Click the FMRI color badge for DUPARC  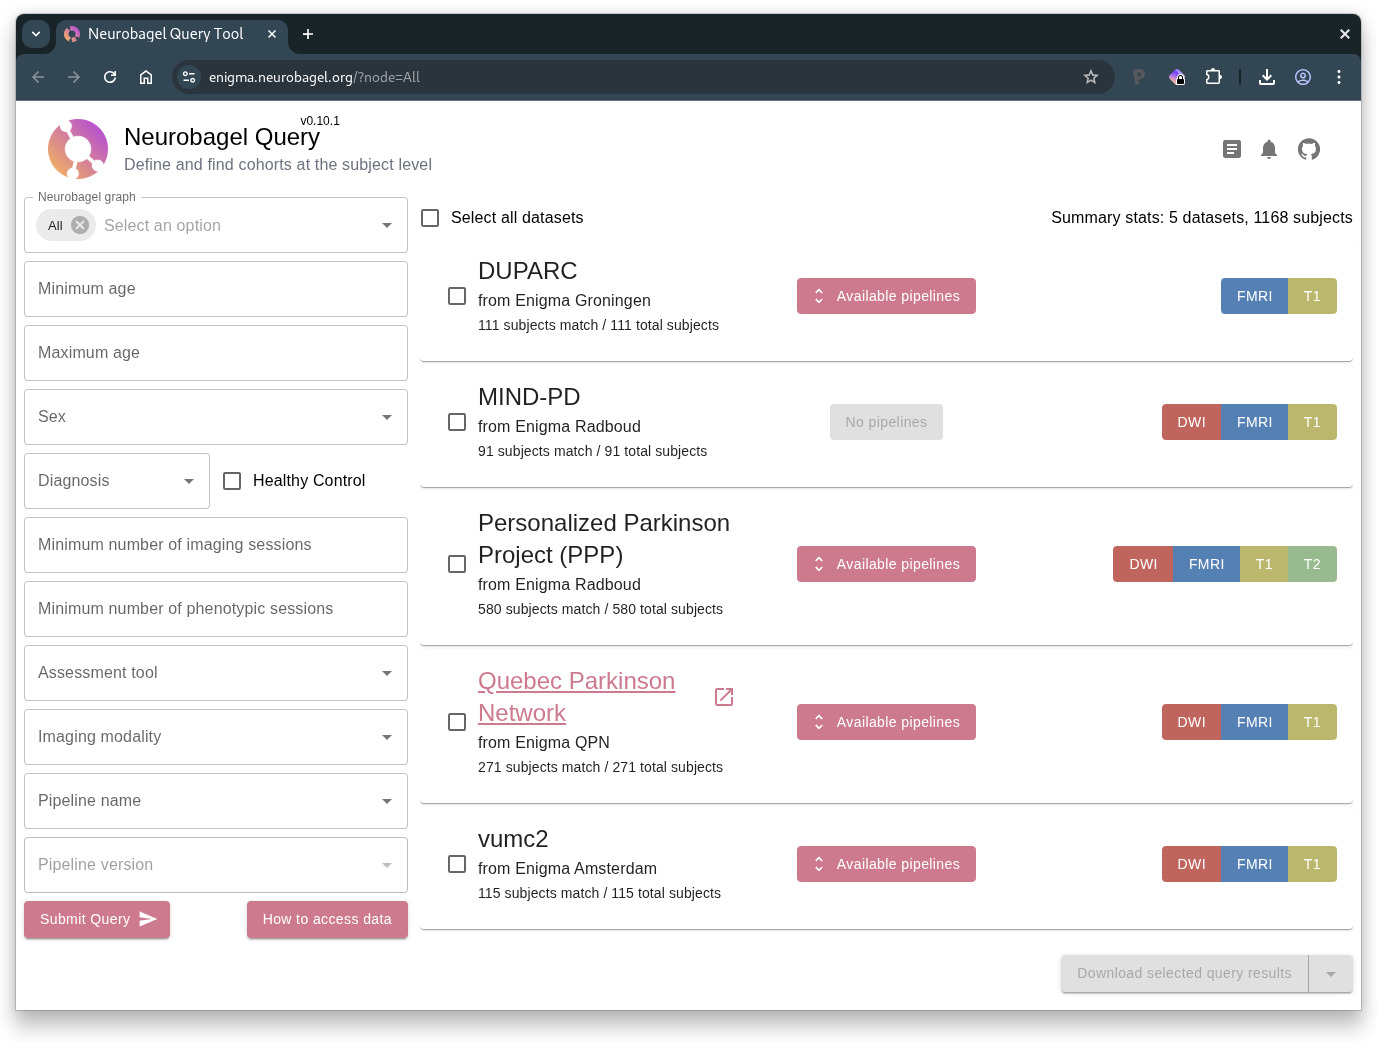click(1254, 296)
